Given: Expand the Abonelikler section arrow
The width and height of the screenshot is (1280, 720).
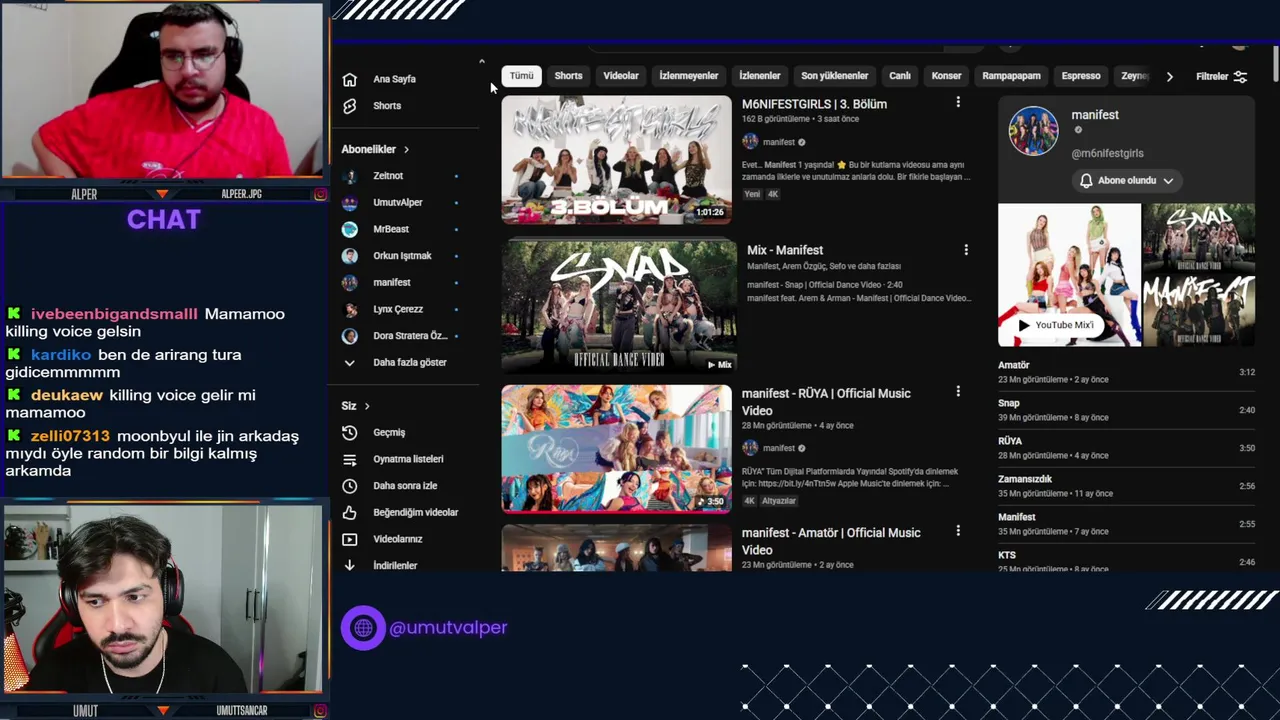Looking at the screenshot, I should pos(406,150).
